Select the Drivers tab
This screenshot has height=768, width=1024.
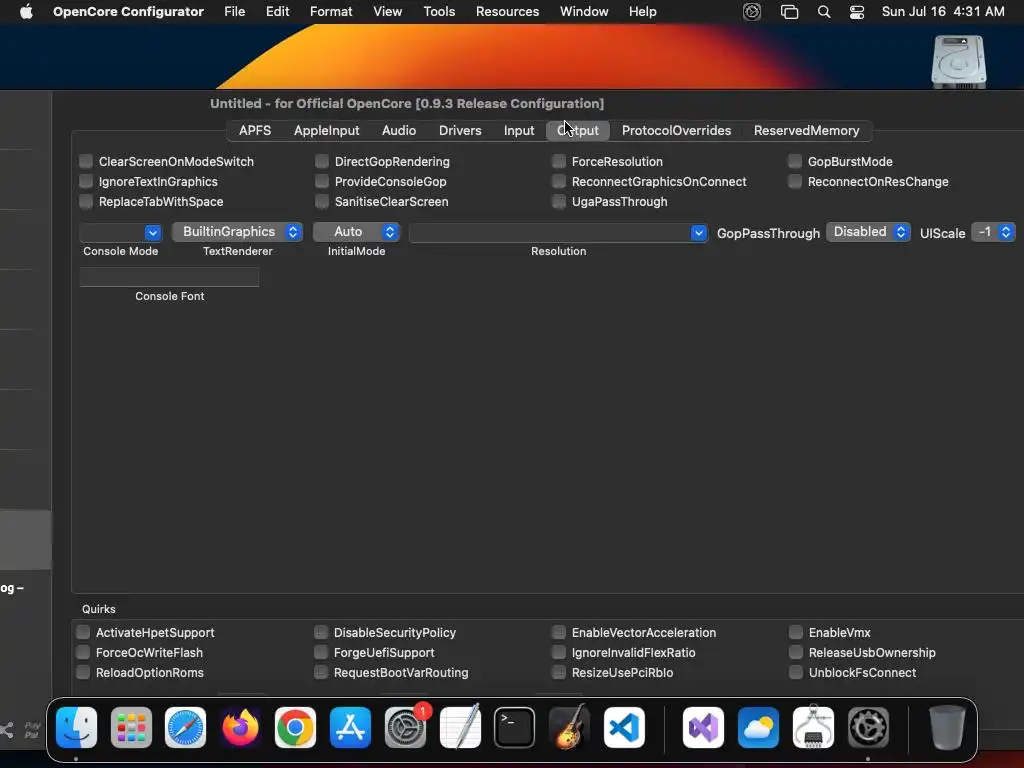460,131
